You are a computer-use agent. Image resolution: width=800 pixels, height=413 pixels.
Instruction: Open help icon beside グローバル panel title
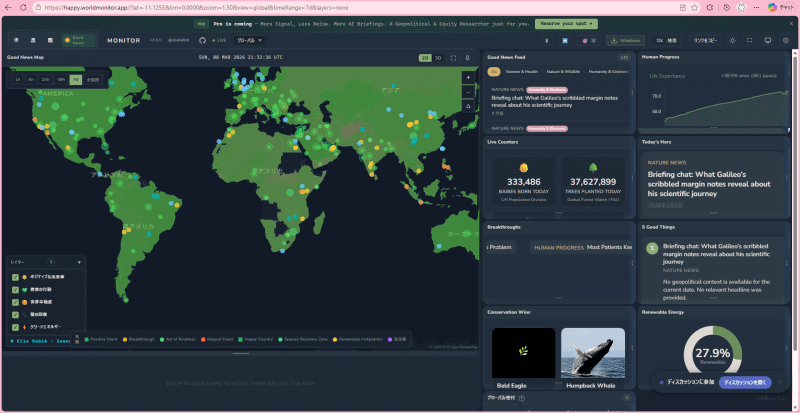(521, 398)
